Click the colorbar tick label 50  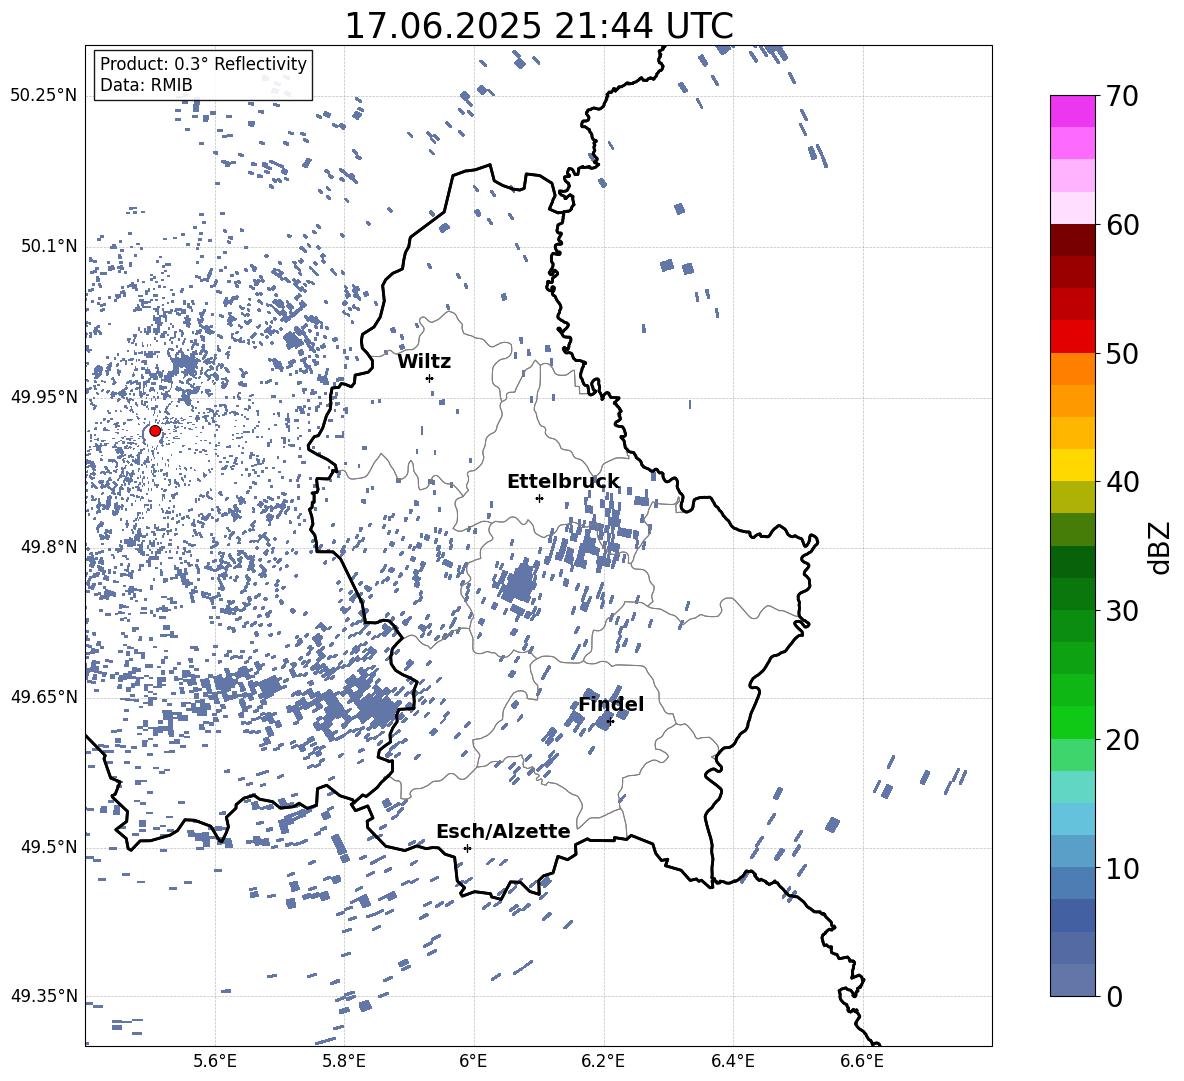[1123, 354]
